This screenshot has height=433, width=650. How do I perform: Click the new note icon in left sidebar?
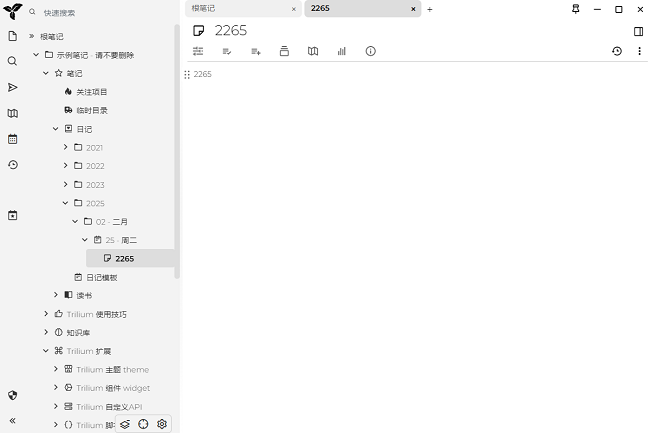click(x=13, y=36)
